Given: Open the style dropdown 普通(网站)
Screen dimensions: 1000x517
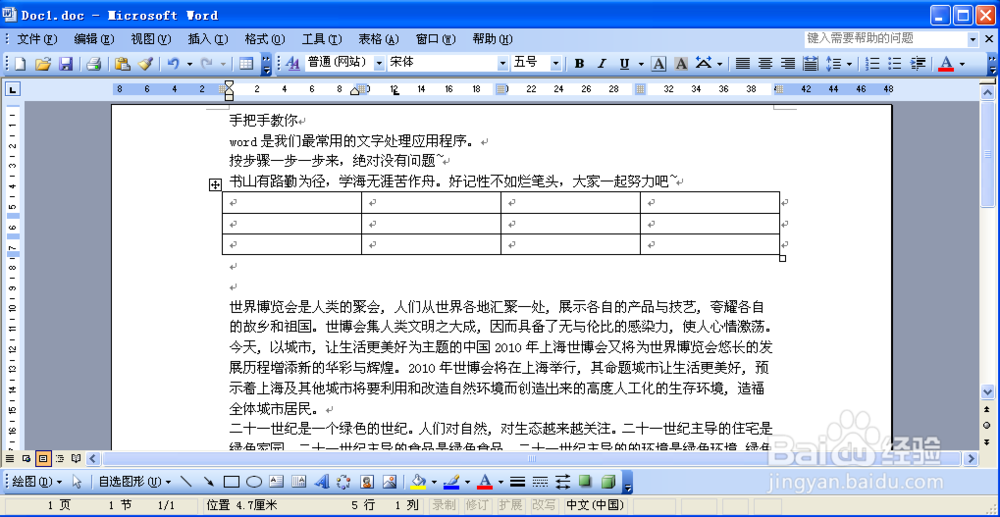Looking at the screenshot, I should pos(379,64).
